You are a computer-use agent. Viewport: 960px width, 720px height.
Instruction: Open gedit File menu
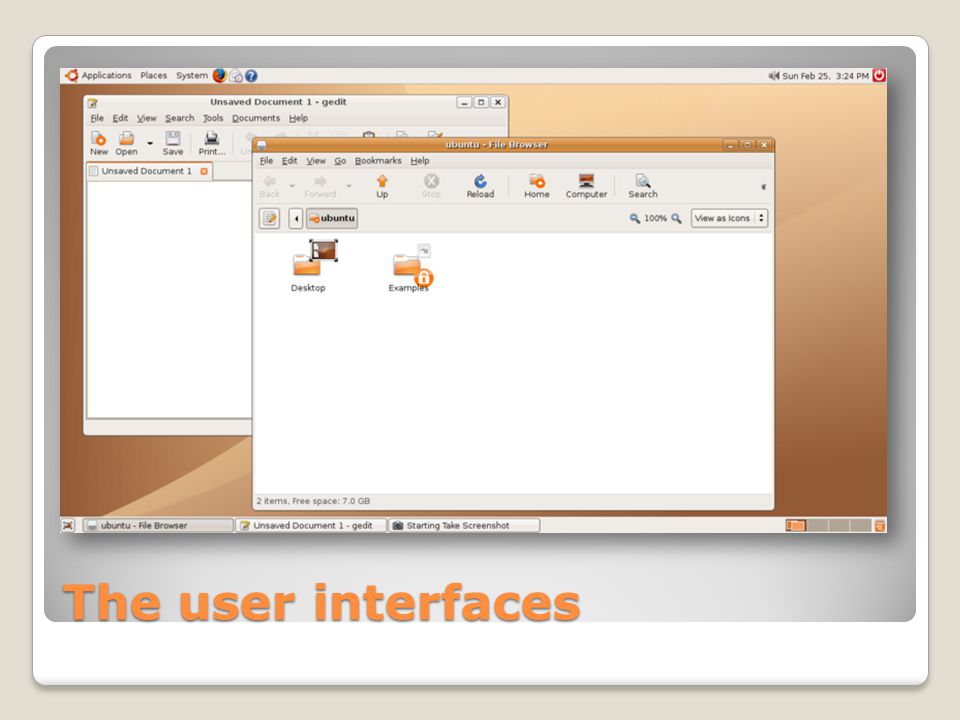[97, 118]
